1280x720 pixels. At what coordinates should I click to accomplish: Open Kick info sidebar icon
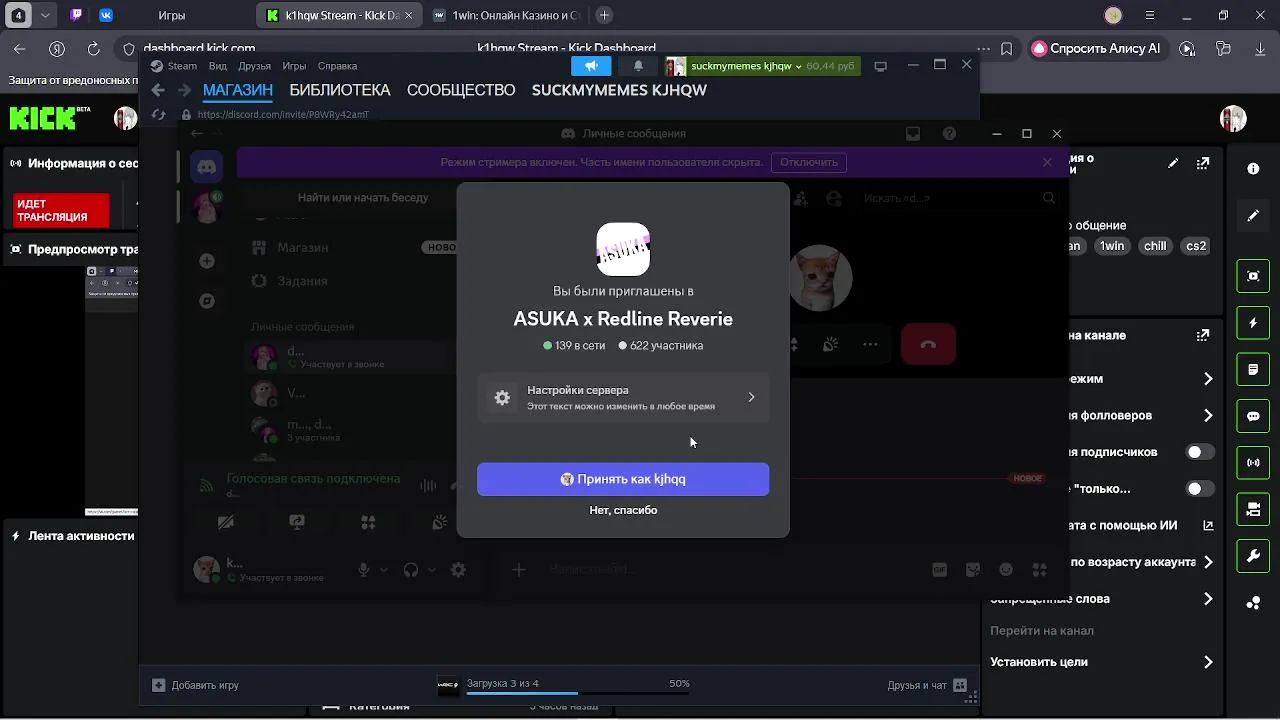click(x=1253, y=169)
